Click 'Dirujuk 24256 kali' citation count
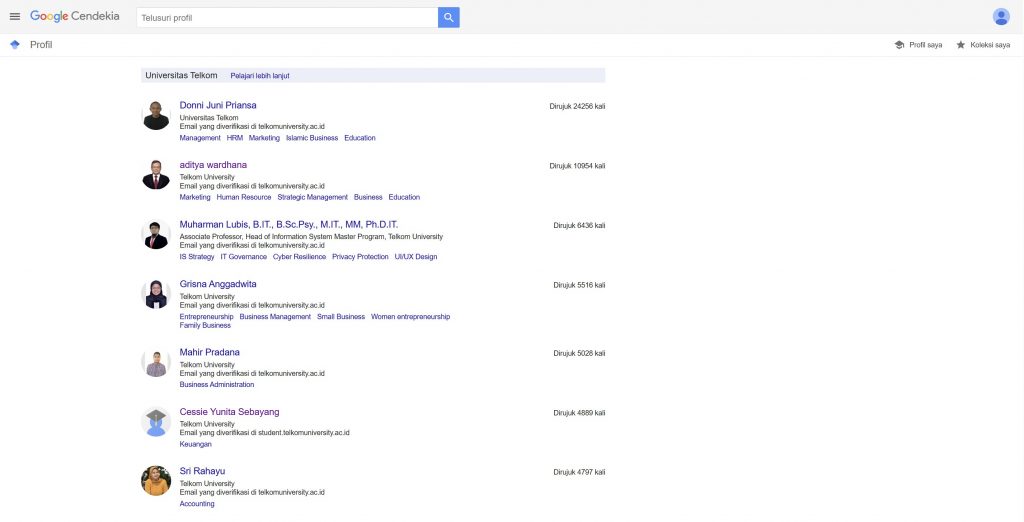 [x=577, y=106]
